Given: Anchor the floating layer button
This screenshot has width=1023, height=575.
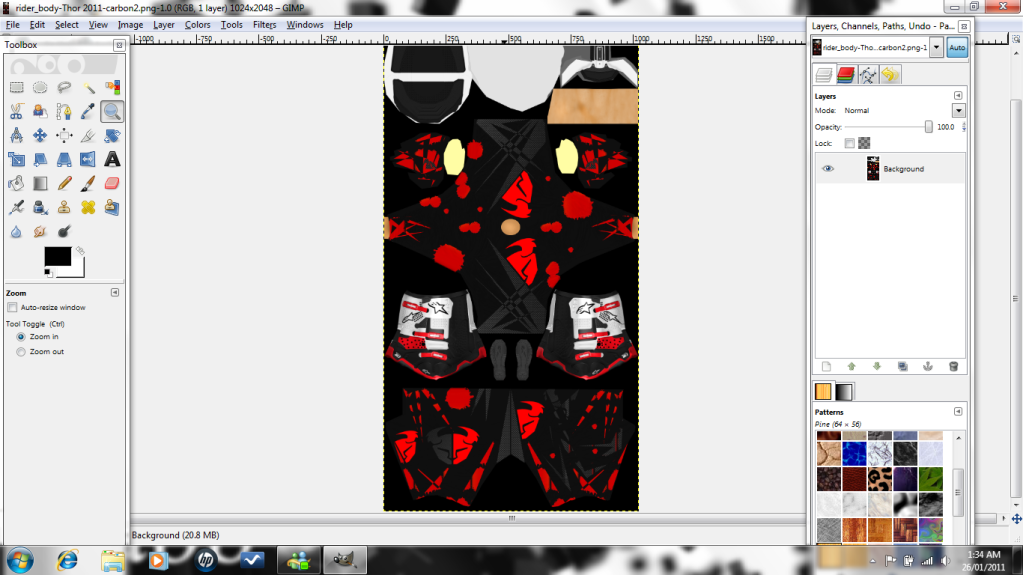Looking at the screenshot, I should pyautogui.click(x=928, y=367).
